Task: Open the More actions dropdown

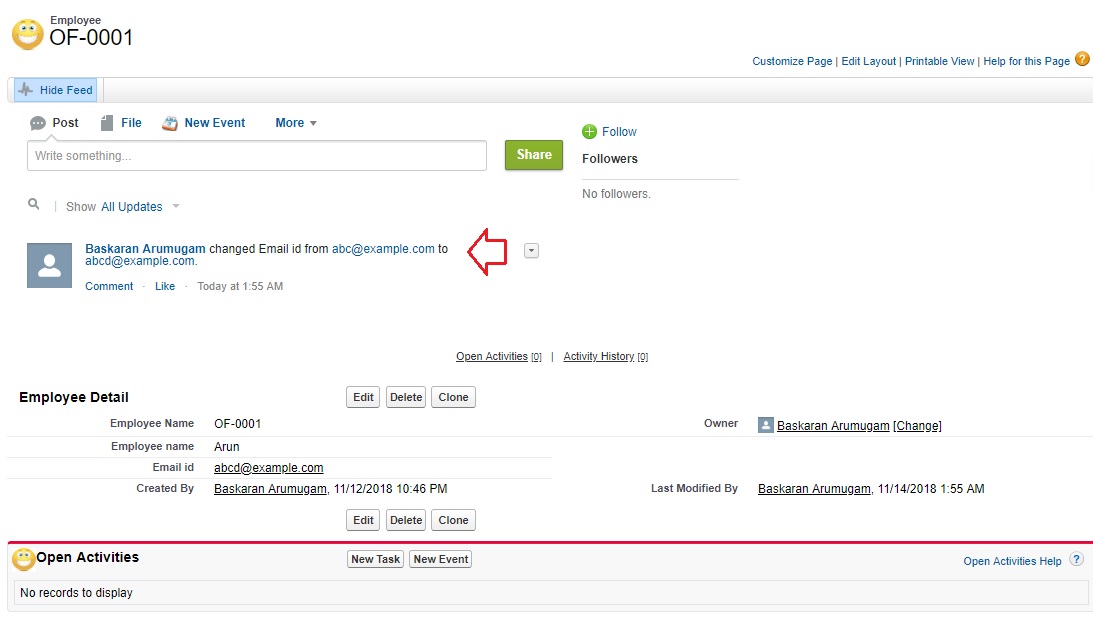Action: 294,122
